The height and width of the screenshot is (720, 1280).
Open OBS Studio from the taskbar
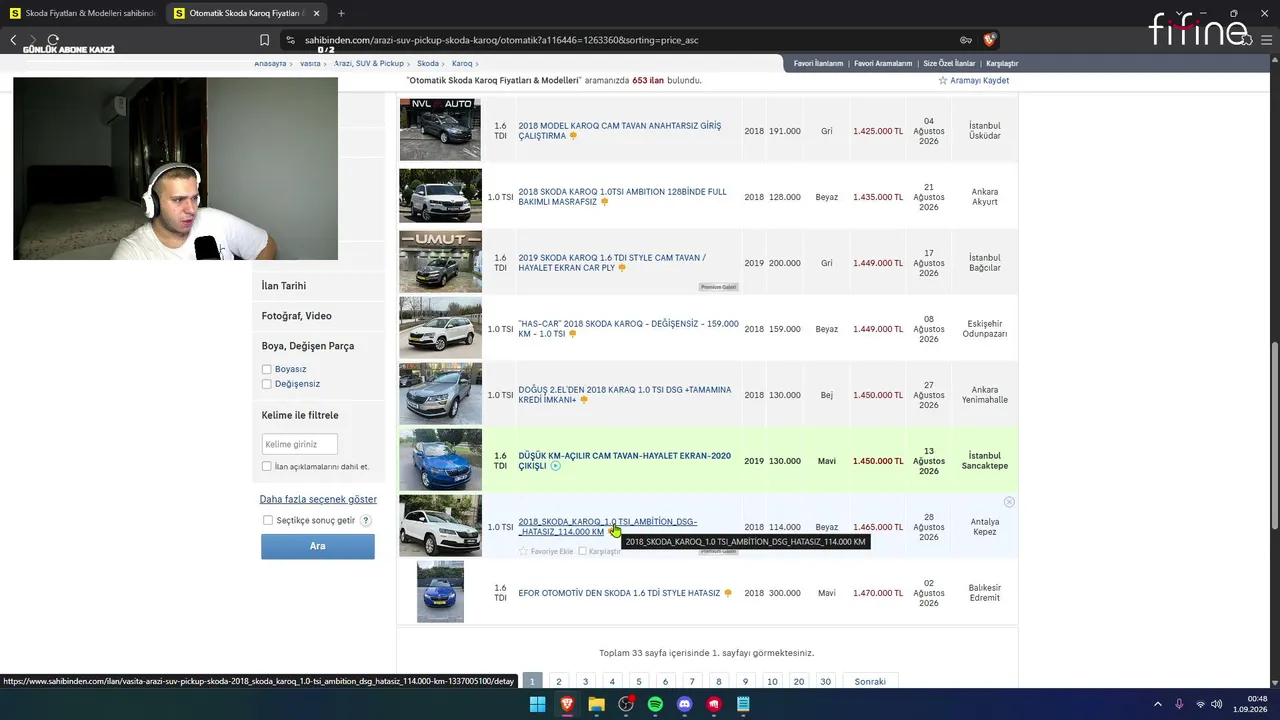(626, 704)
